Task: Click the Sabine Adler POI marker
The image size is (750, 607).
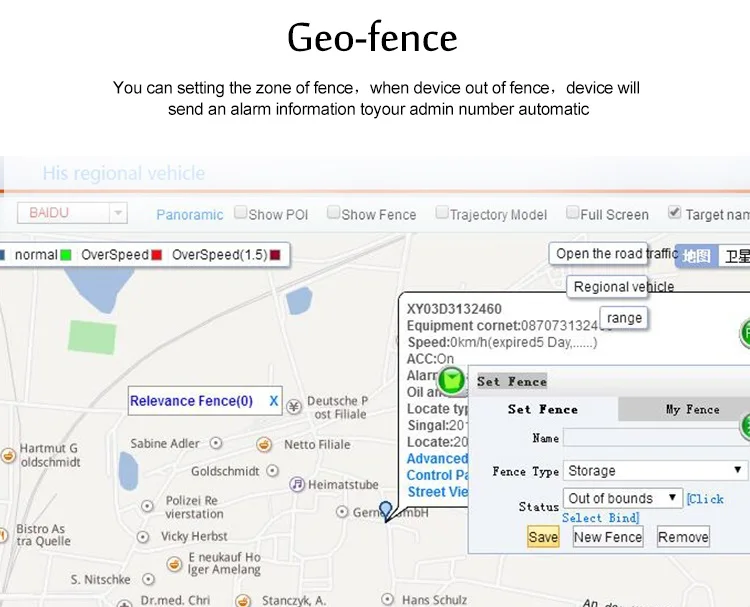Action: (x=216, y=443)
